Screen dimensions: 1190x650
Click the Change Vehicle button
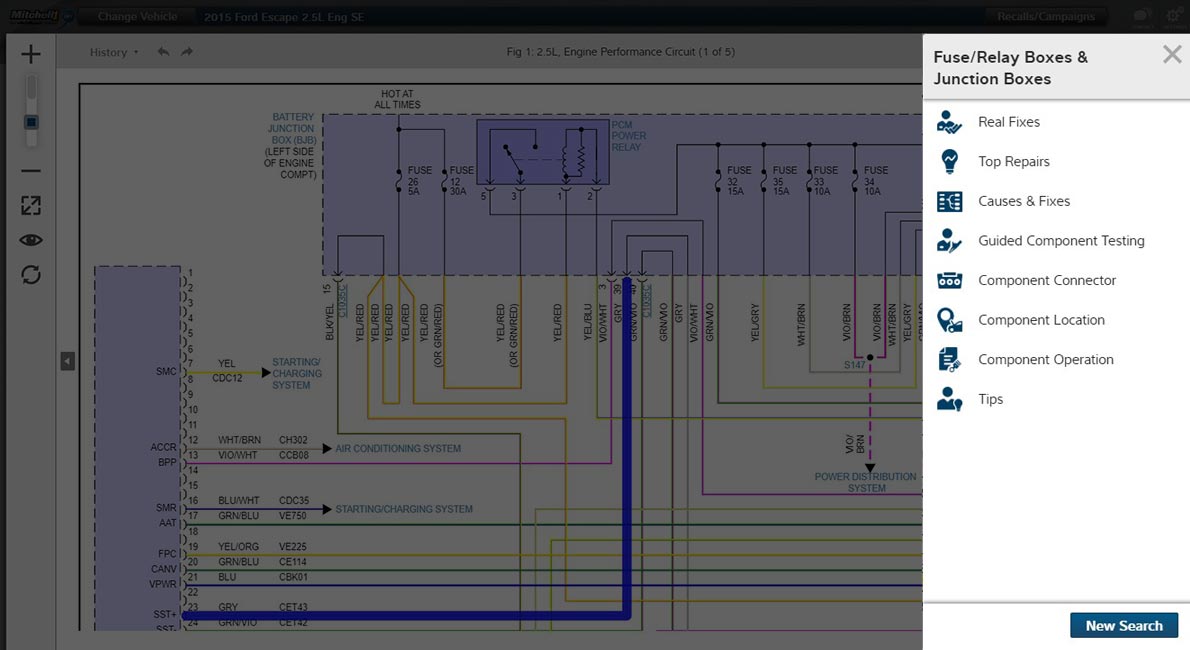click(x=137, y=17)
